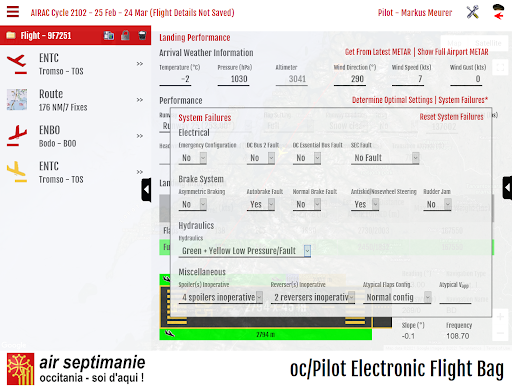Click the green 2794 m runway bar
The width and height of the screenshot is (512, 388).
[266, 334]
